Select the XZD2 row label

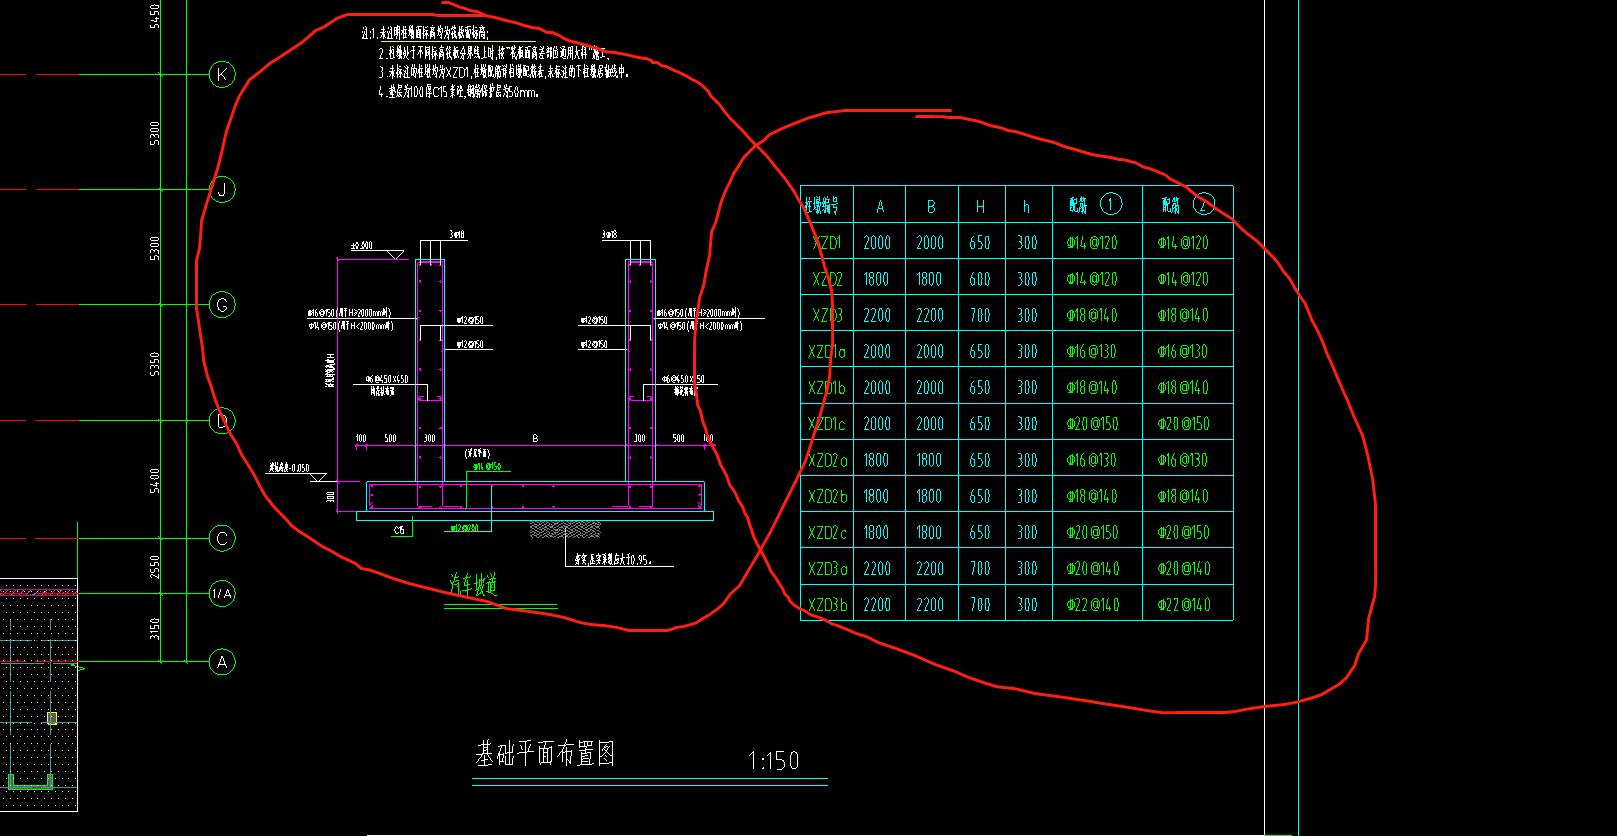point(827,279)
